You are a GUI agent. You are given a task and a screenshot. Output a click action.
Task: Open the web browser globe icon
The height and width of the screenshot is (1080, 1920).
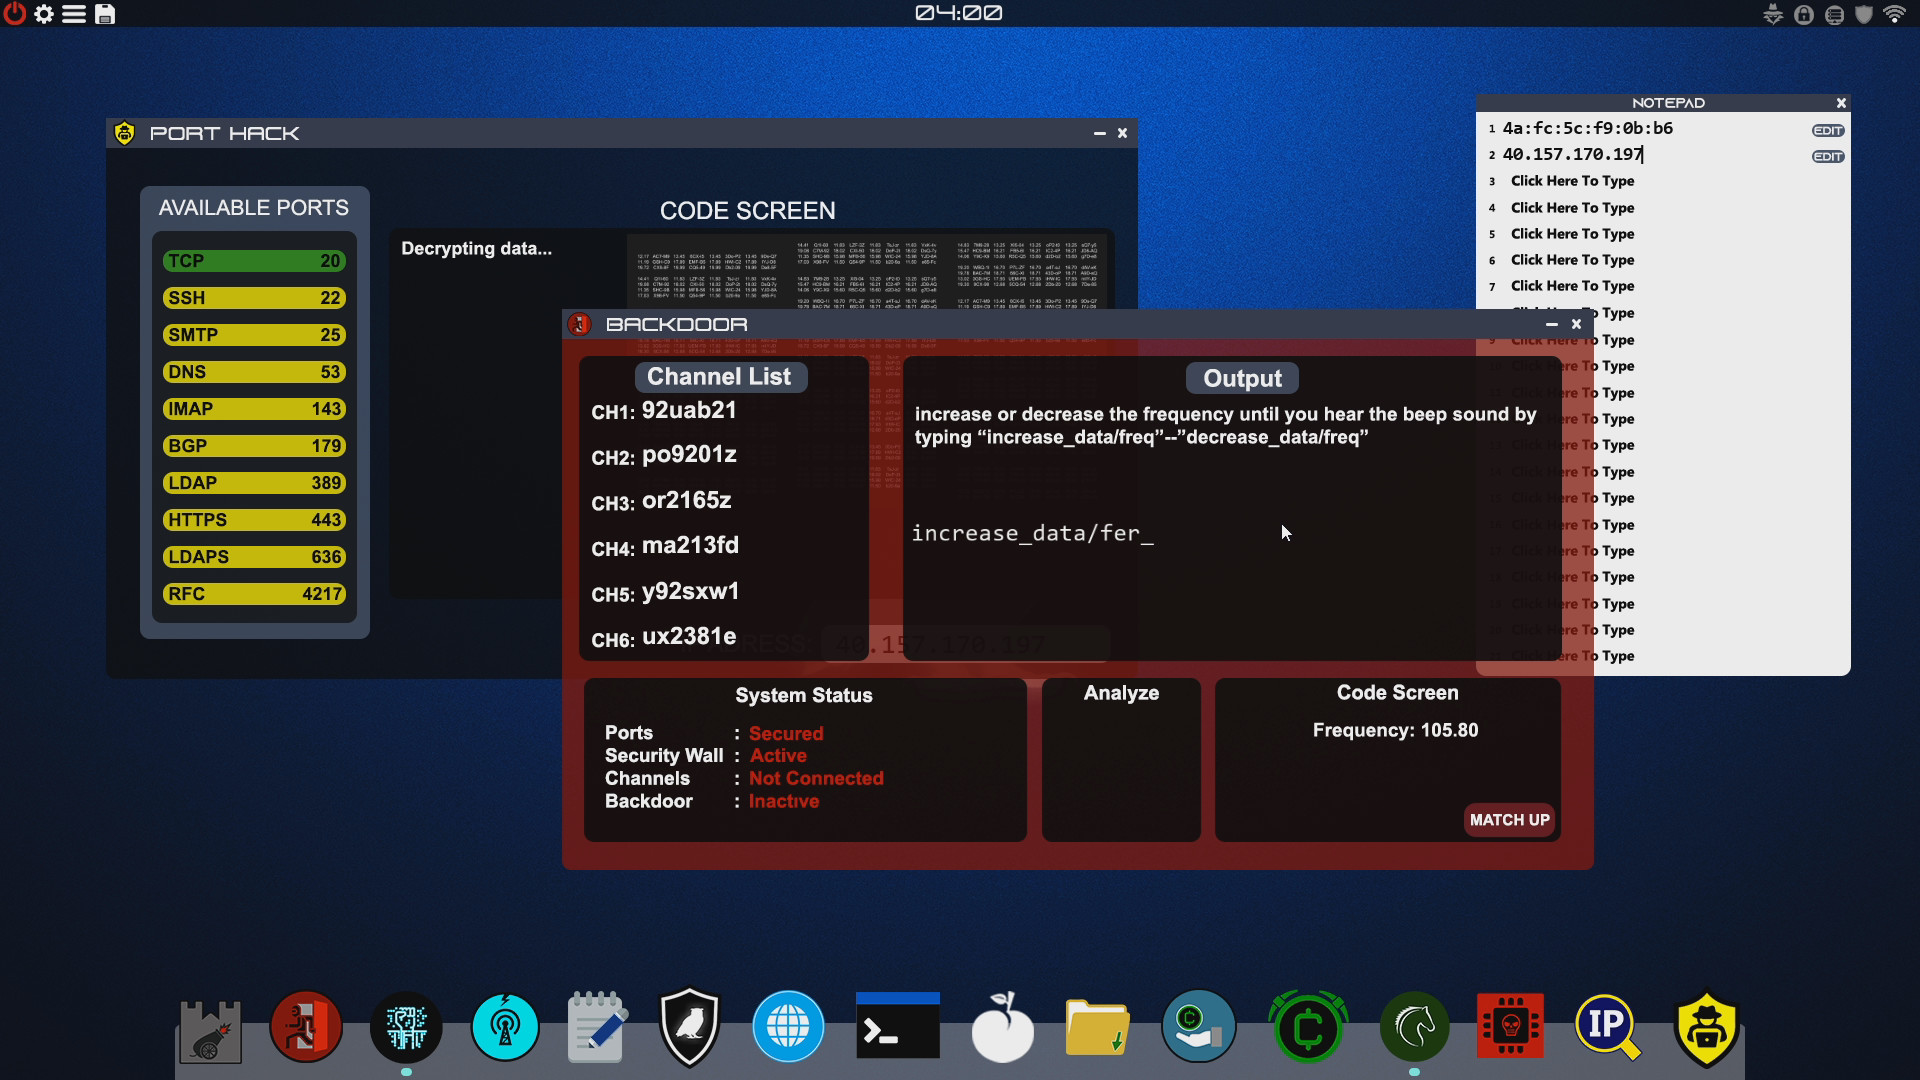[789, 1025]
